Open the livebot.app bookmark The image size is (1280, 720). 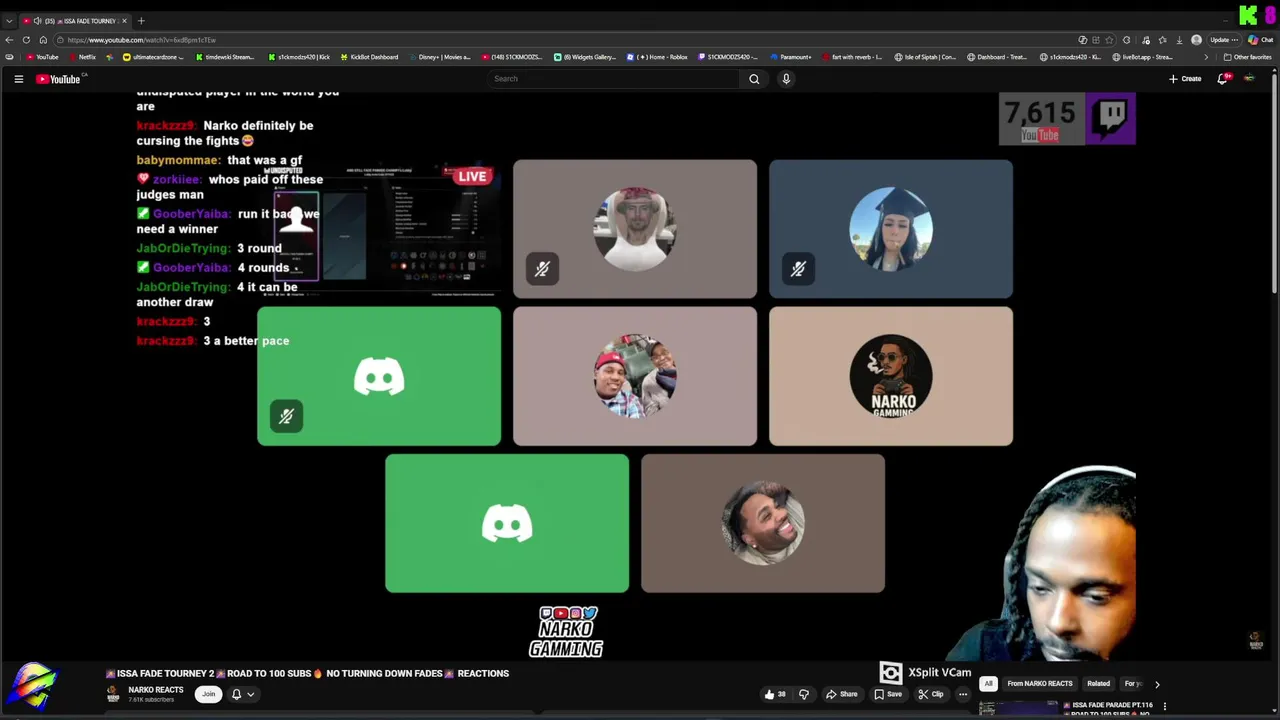click(1142, 57)
